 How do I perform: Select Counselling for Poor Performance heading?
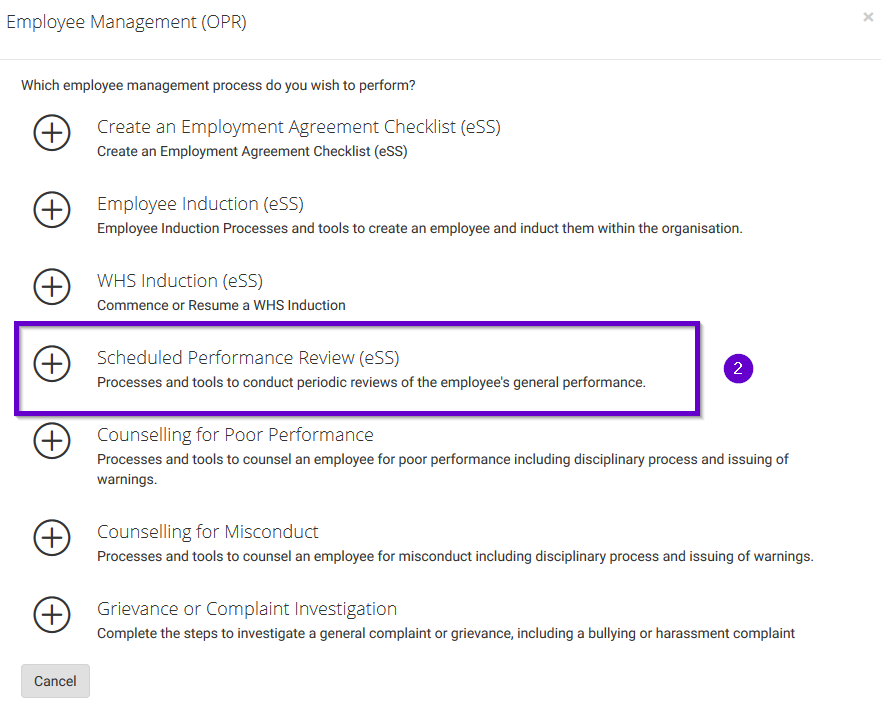(235, 435)
